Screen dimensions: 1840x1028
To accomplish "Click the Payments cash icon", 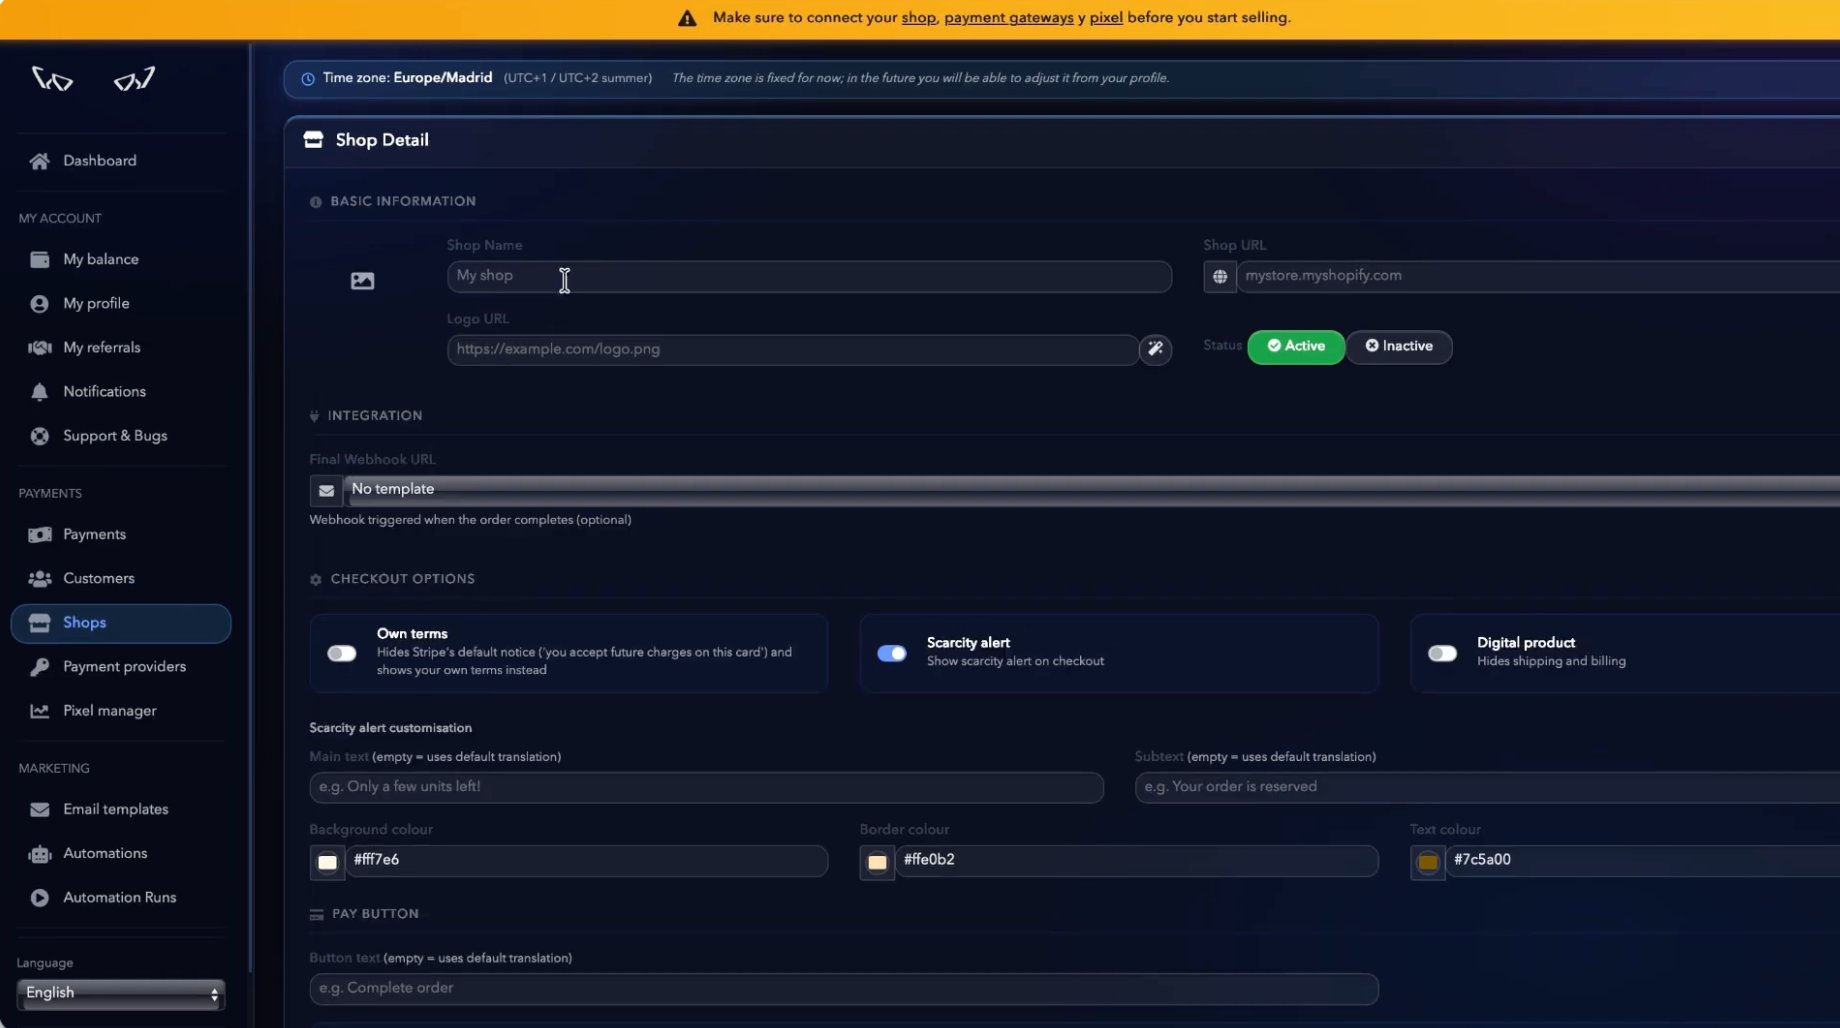I will 39,535.
